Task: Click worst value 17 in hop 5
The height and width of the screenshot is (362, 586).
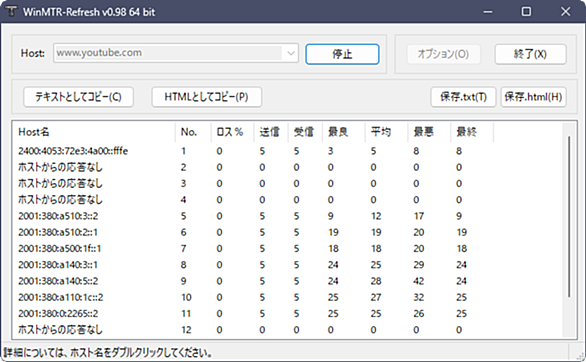Action: (x=419, y=216)
